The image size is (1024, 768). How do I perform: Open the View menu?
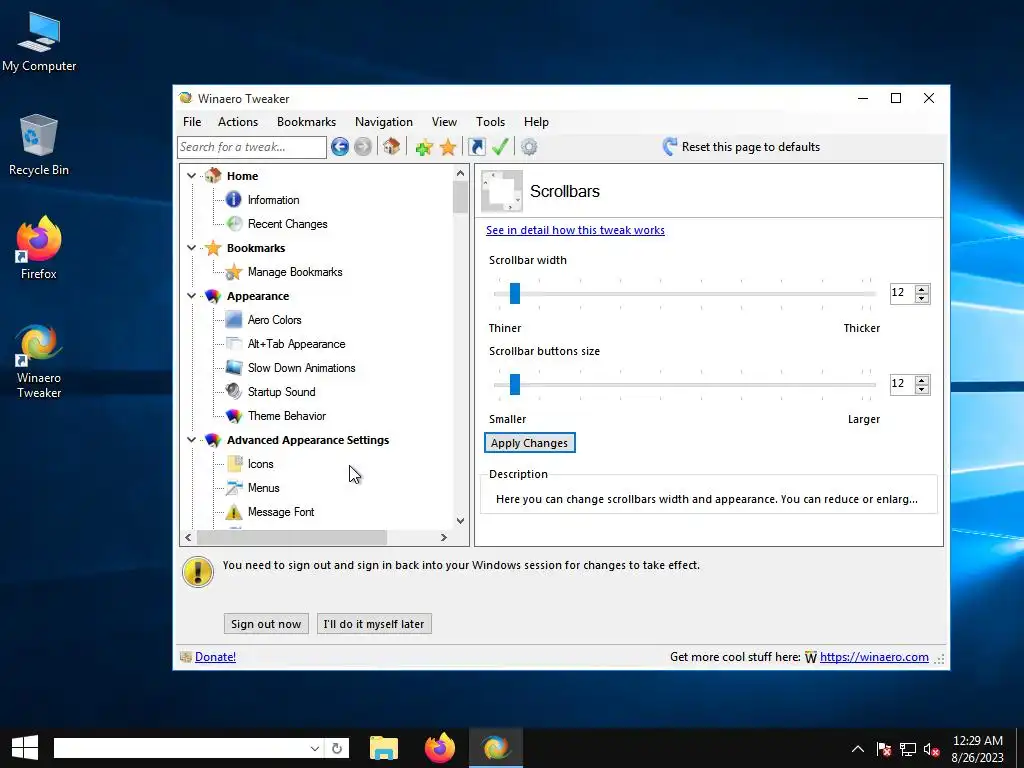pyautogui.click(x=444, y=122)
